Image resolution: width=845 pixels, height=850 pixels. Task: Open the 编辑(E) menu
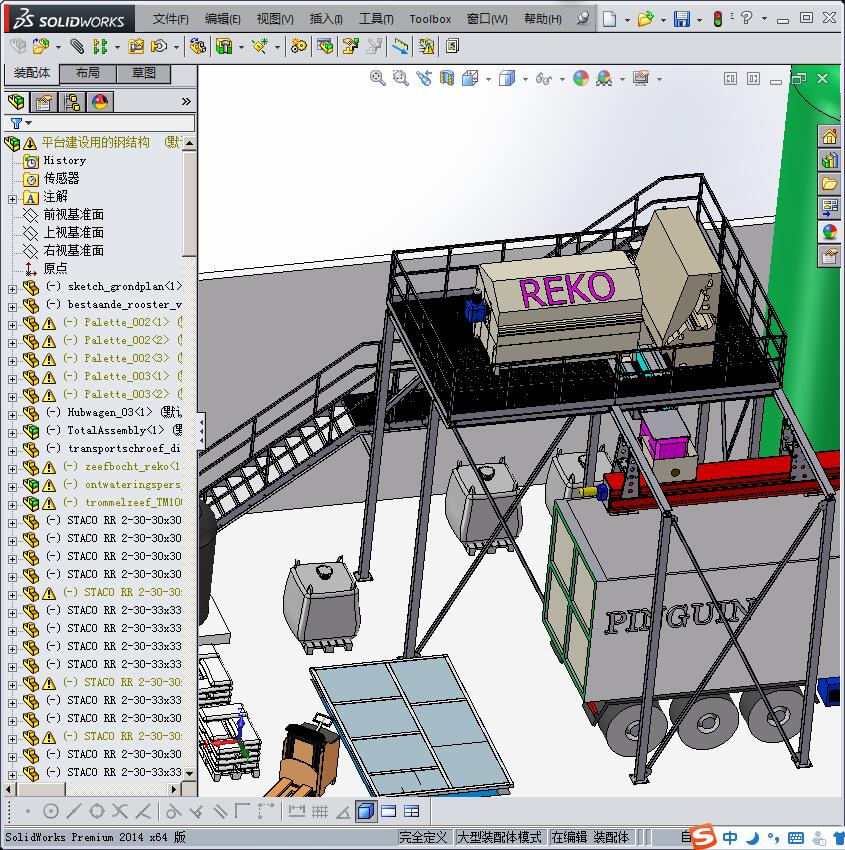222,19
